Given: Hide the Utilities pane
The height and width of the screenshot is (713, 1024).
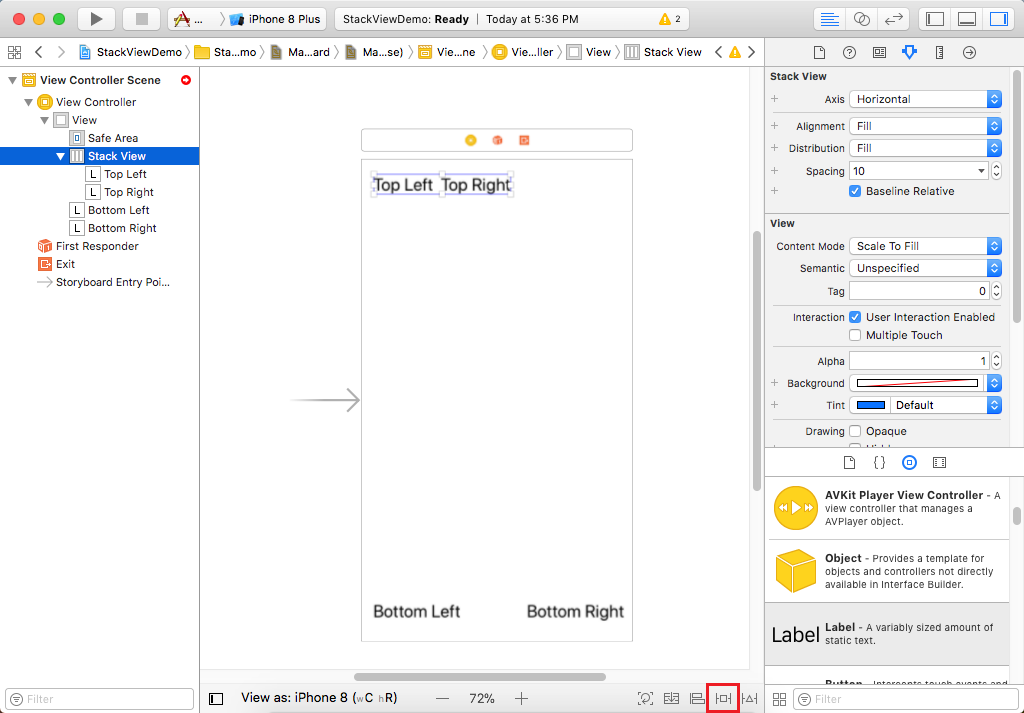Looking at the screenshot, I should click(x=999, y=19).
